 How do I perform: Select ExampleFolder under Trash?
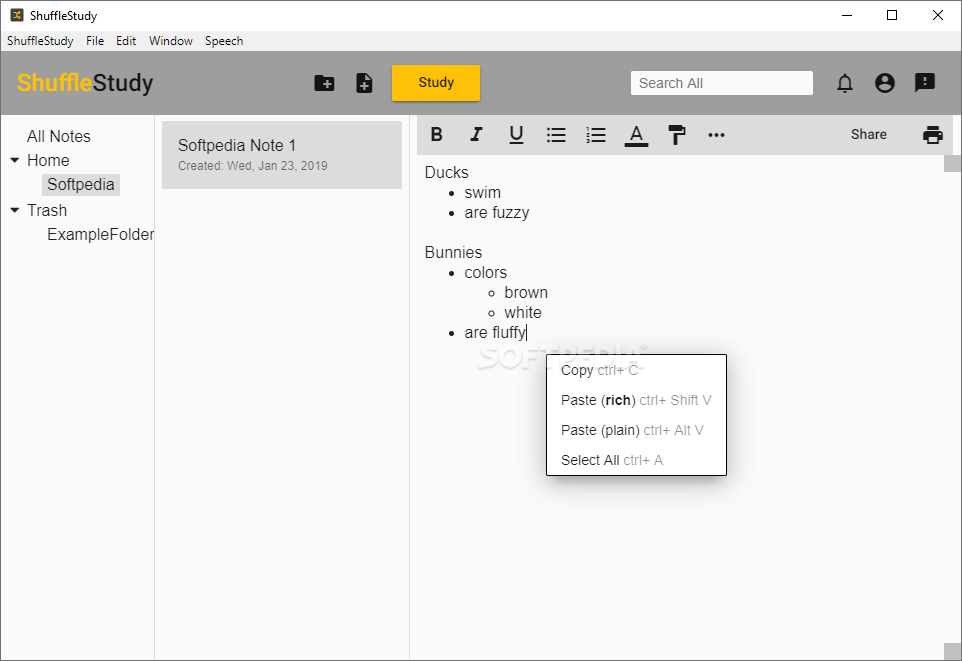pos(101,234)
